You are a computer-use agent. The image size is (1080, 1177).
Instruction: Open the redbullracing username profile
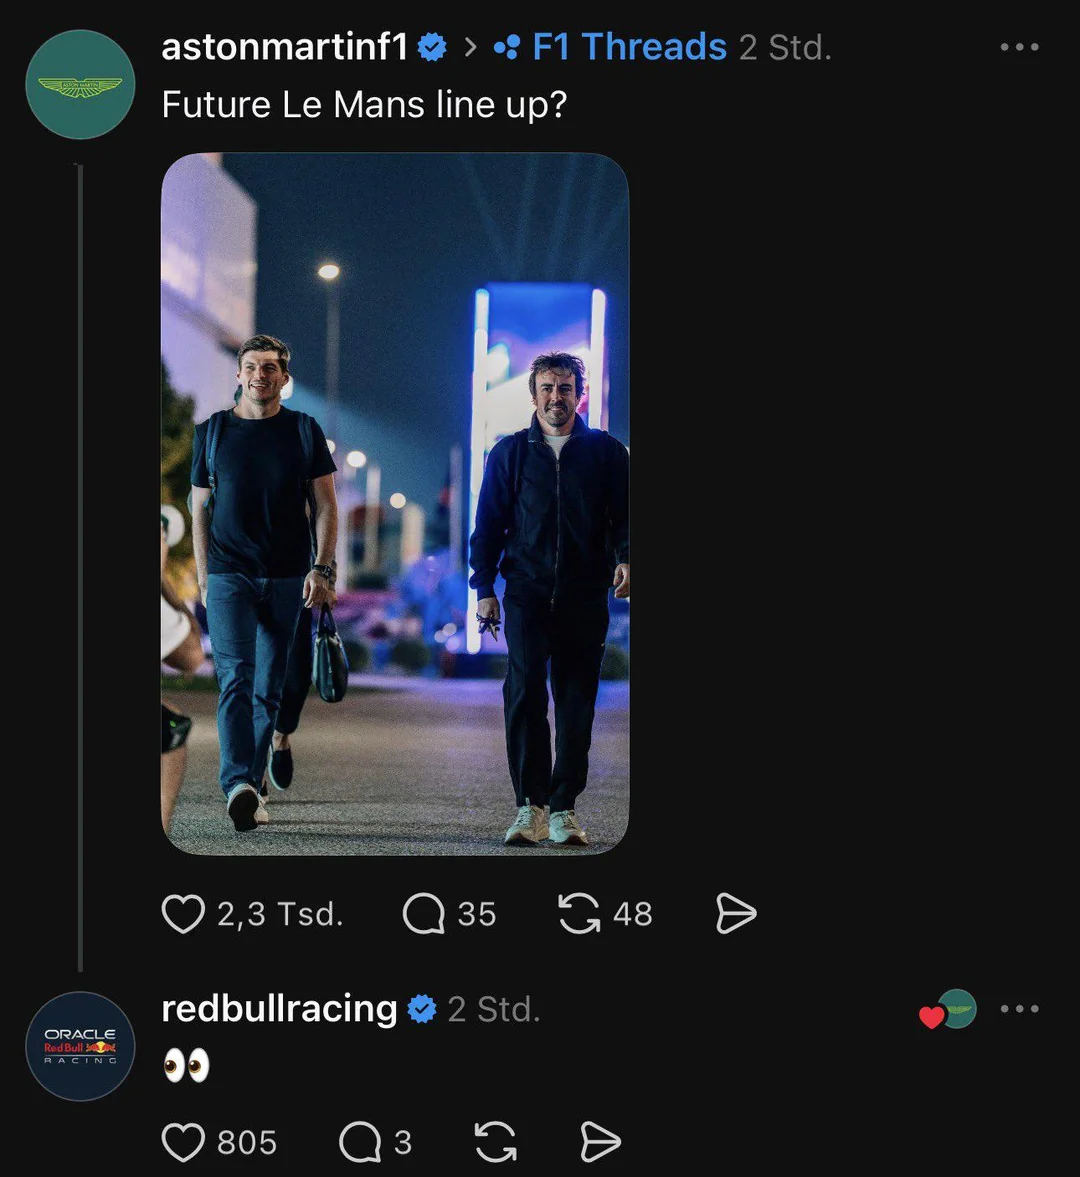[x=279, y=1008]
